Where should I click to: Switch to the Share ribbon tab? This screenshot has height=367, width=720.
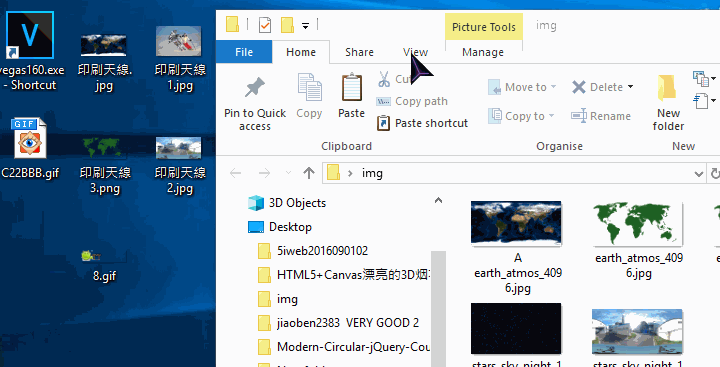click(359, 52)
